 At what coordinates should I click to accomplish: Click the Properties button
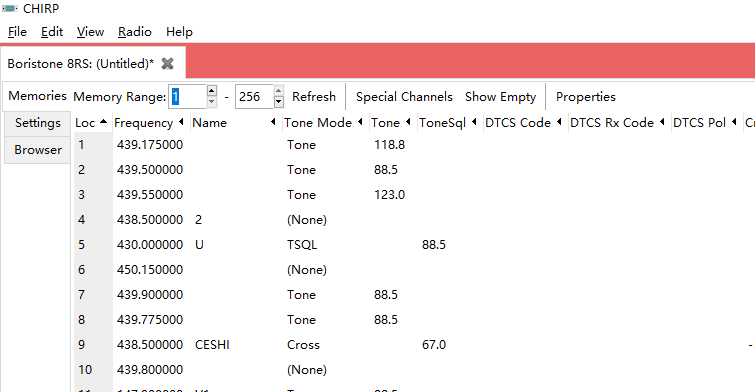tap(586, 96)
